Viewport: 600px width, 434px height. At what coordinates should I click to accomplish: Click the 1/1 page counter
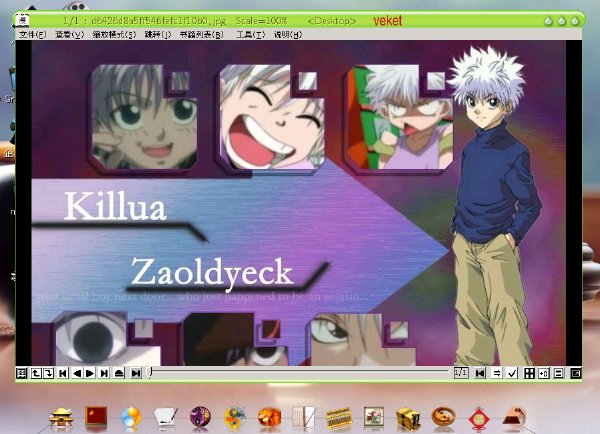click(x=461, y=372)
